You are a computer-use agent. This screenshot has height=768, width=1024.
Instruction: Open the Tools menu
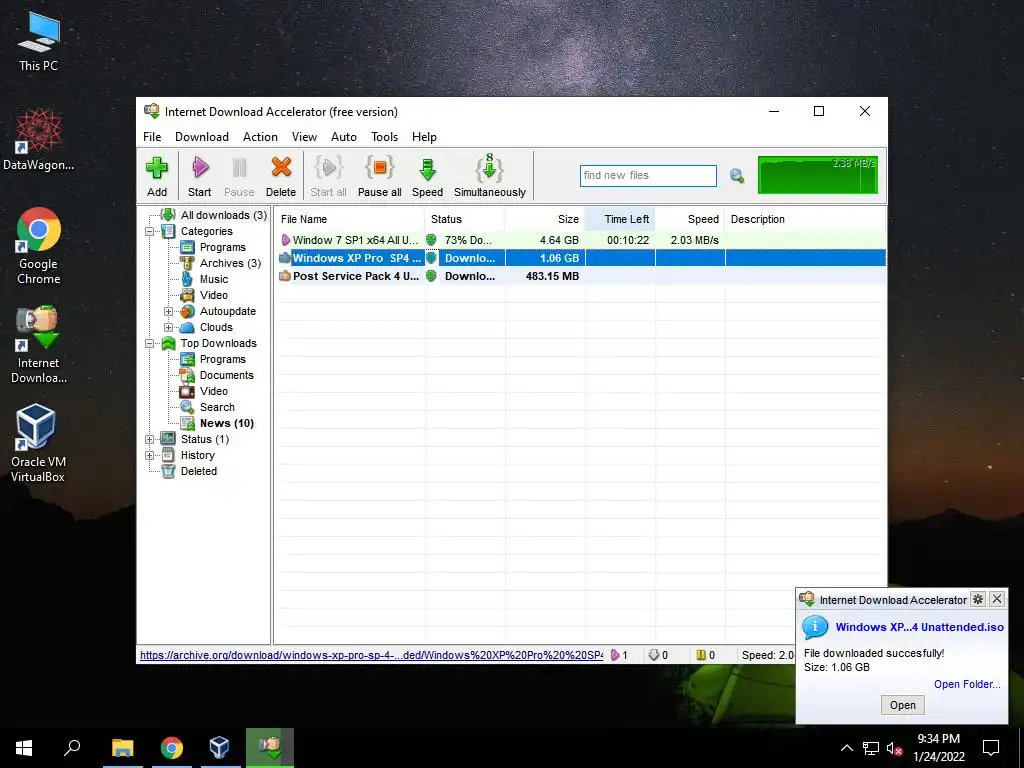point(385,136)
